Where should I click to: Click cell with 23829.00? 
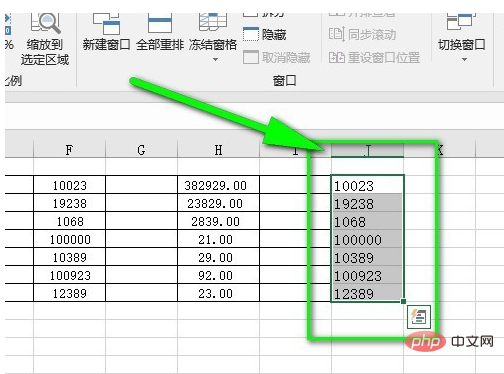[218, 203]
